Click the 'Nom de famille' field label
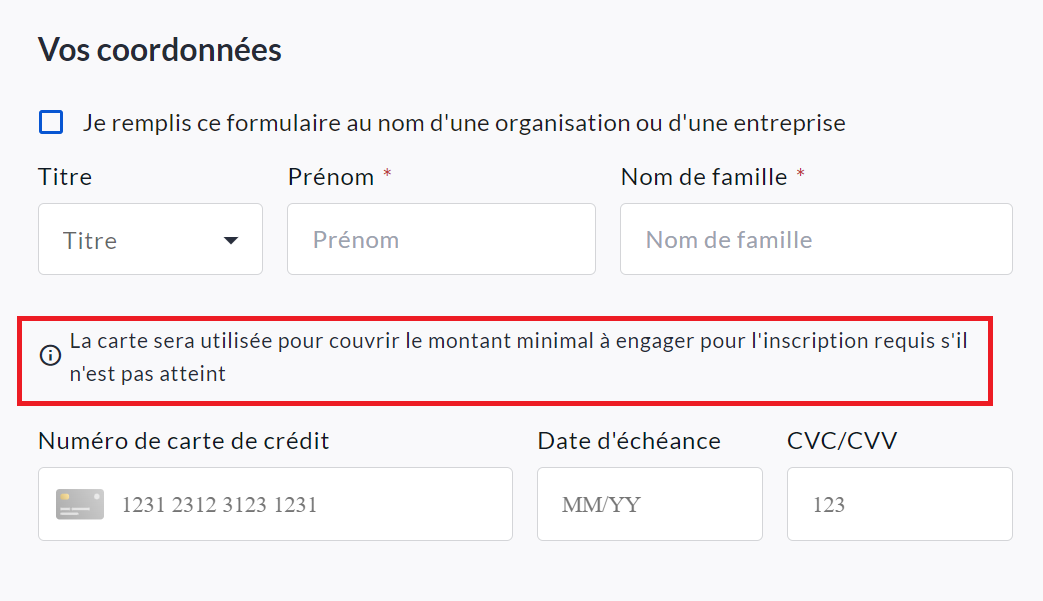 (x=704, y=177)
